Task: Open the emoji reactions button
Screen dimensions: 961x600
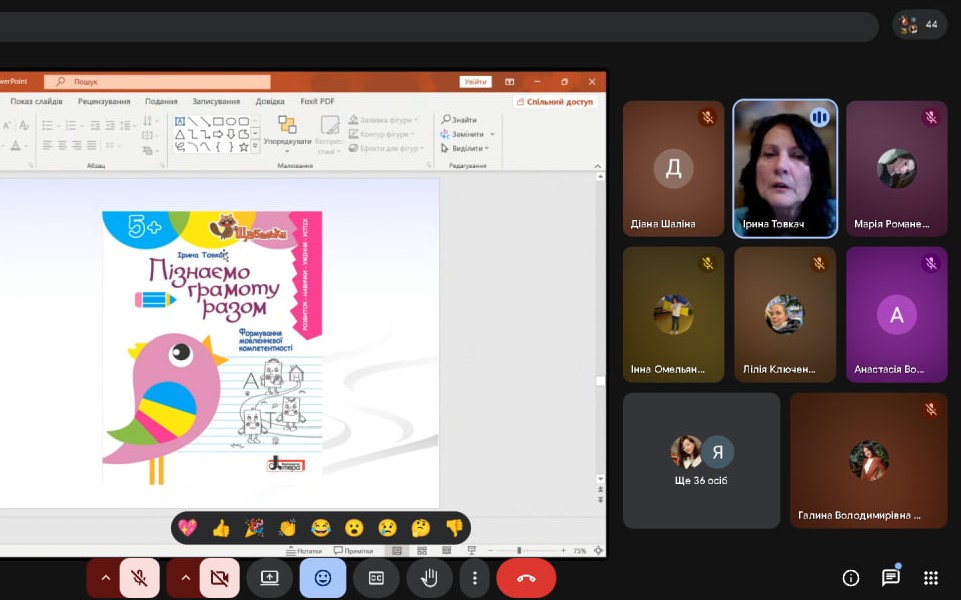Action: pos(323,578)
